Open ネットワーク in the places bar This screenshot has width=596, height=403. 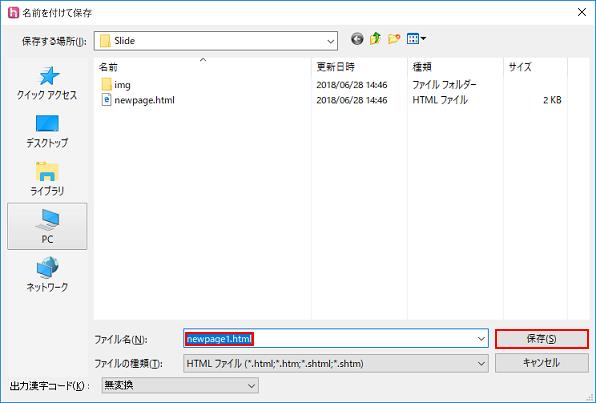[x=47, y=274]
